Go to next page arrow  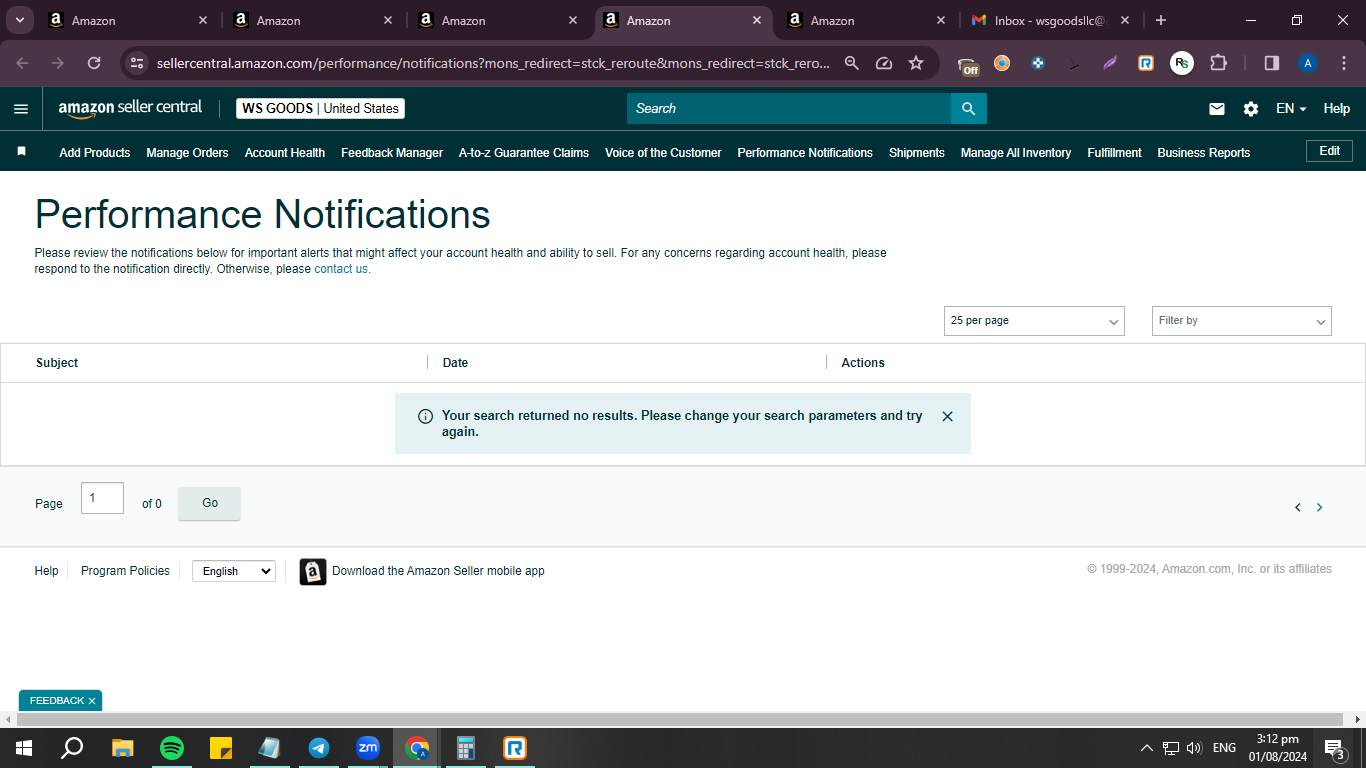coord(1319,507)
